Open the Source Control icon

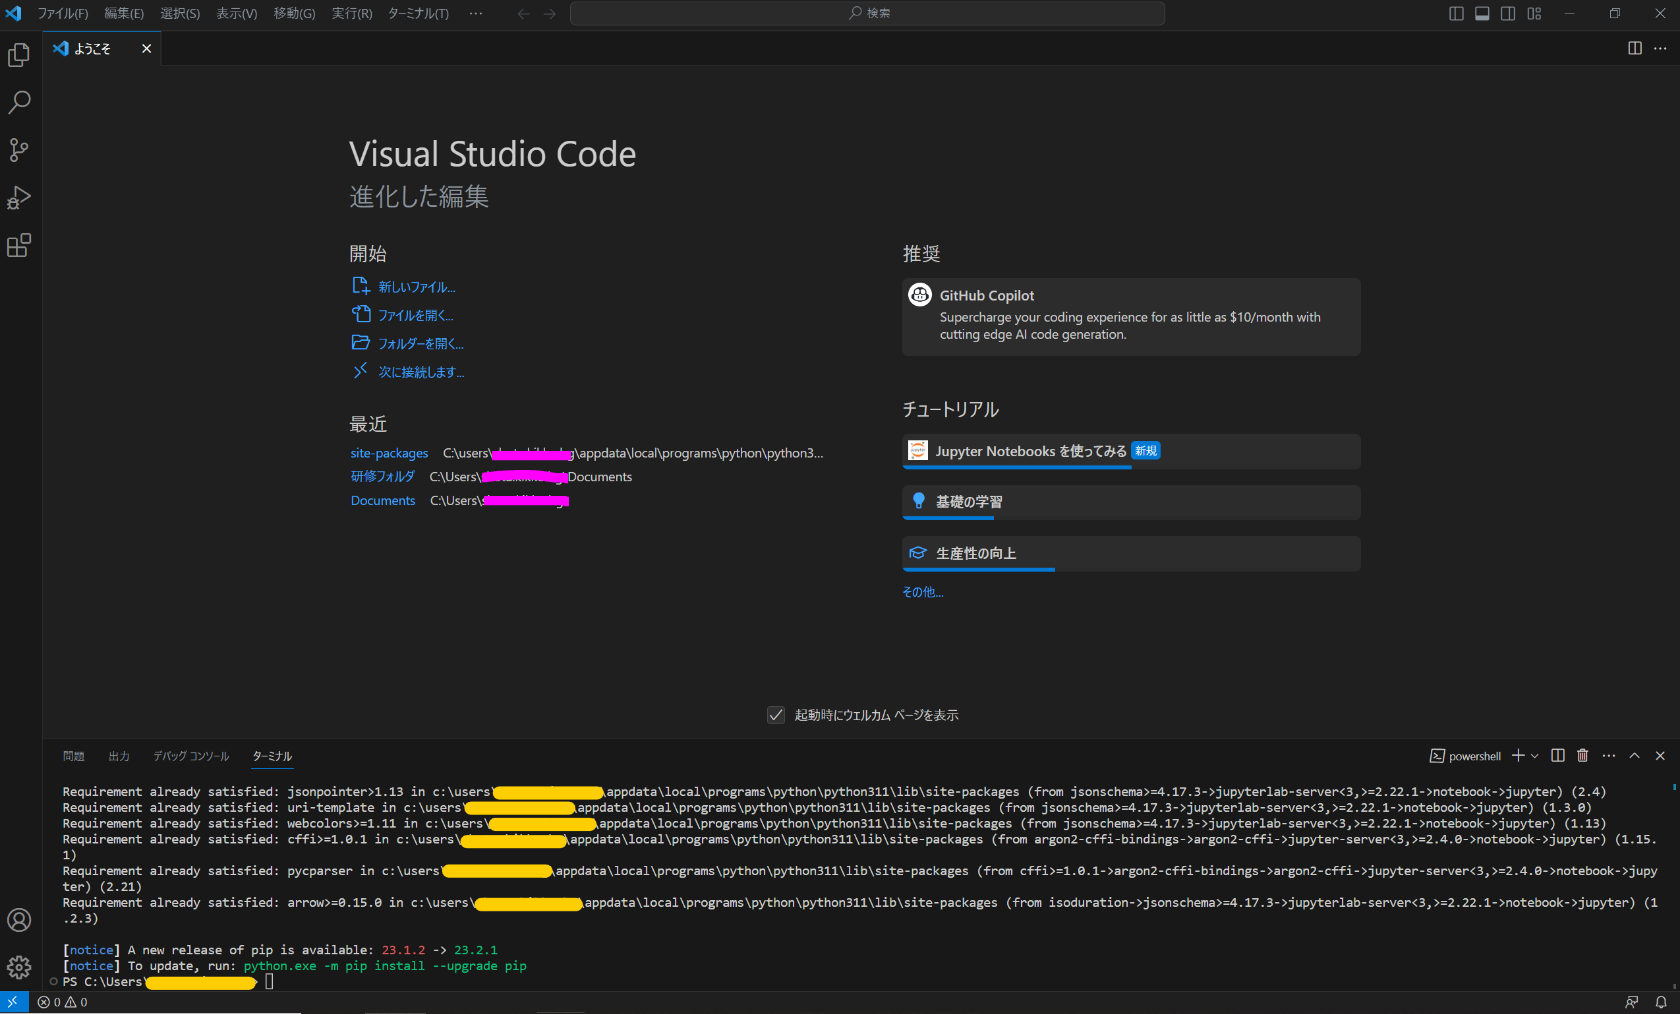19,149
